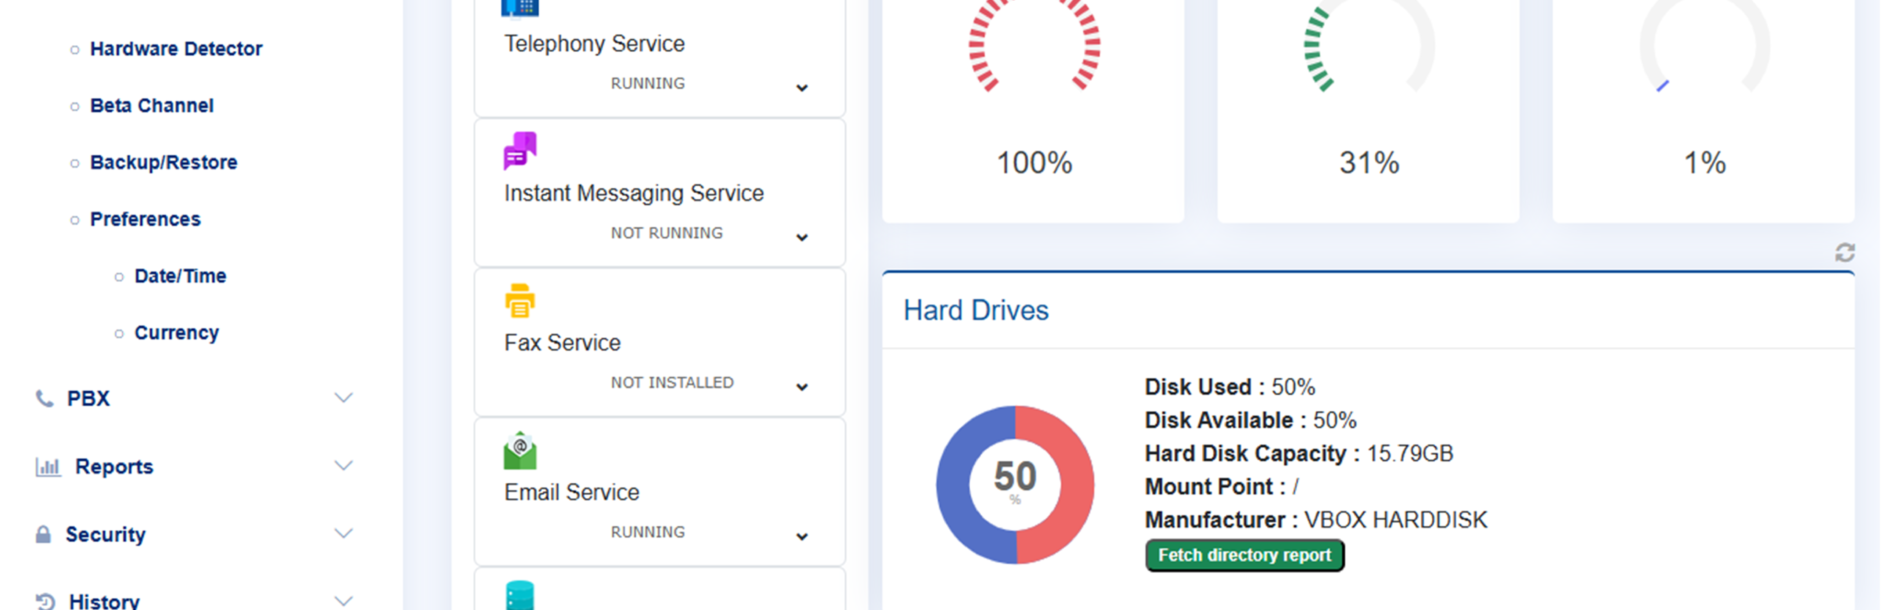Go to Date/Time preferences
1900x610 pixels.
(180, 276)
